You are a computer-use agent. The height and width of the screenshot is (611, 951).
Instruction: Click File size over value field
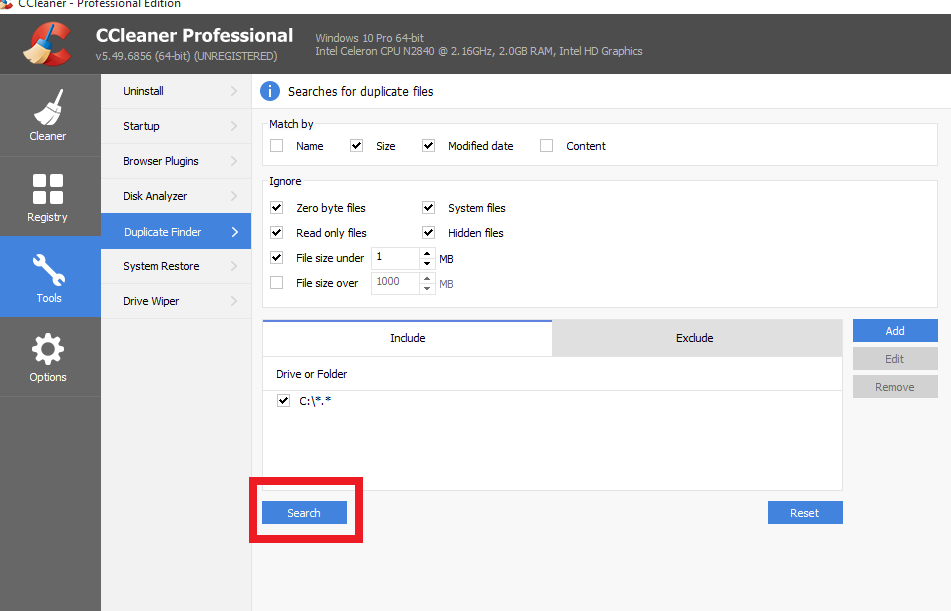point(395,283)
